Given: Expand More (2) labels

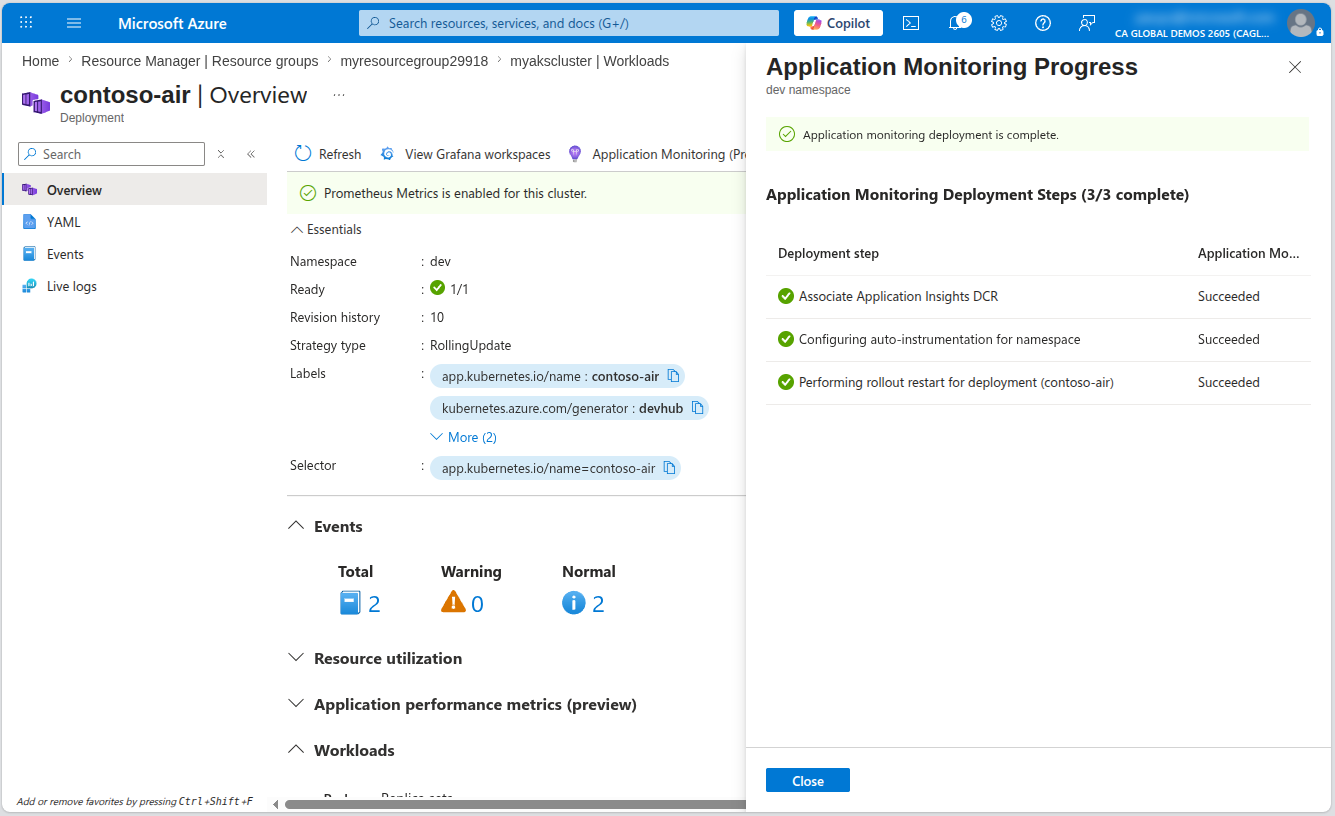Looking at the screenshot, I should (x=463, y=437).
